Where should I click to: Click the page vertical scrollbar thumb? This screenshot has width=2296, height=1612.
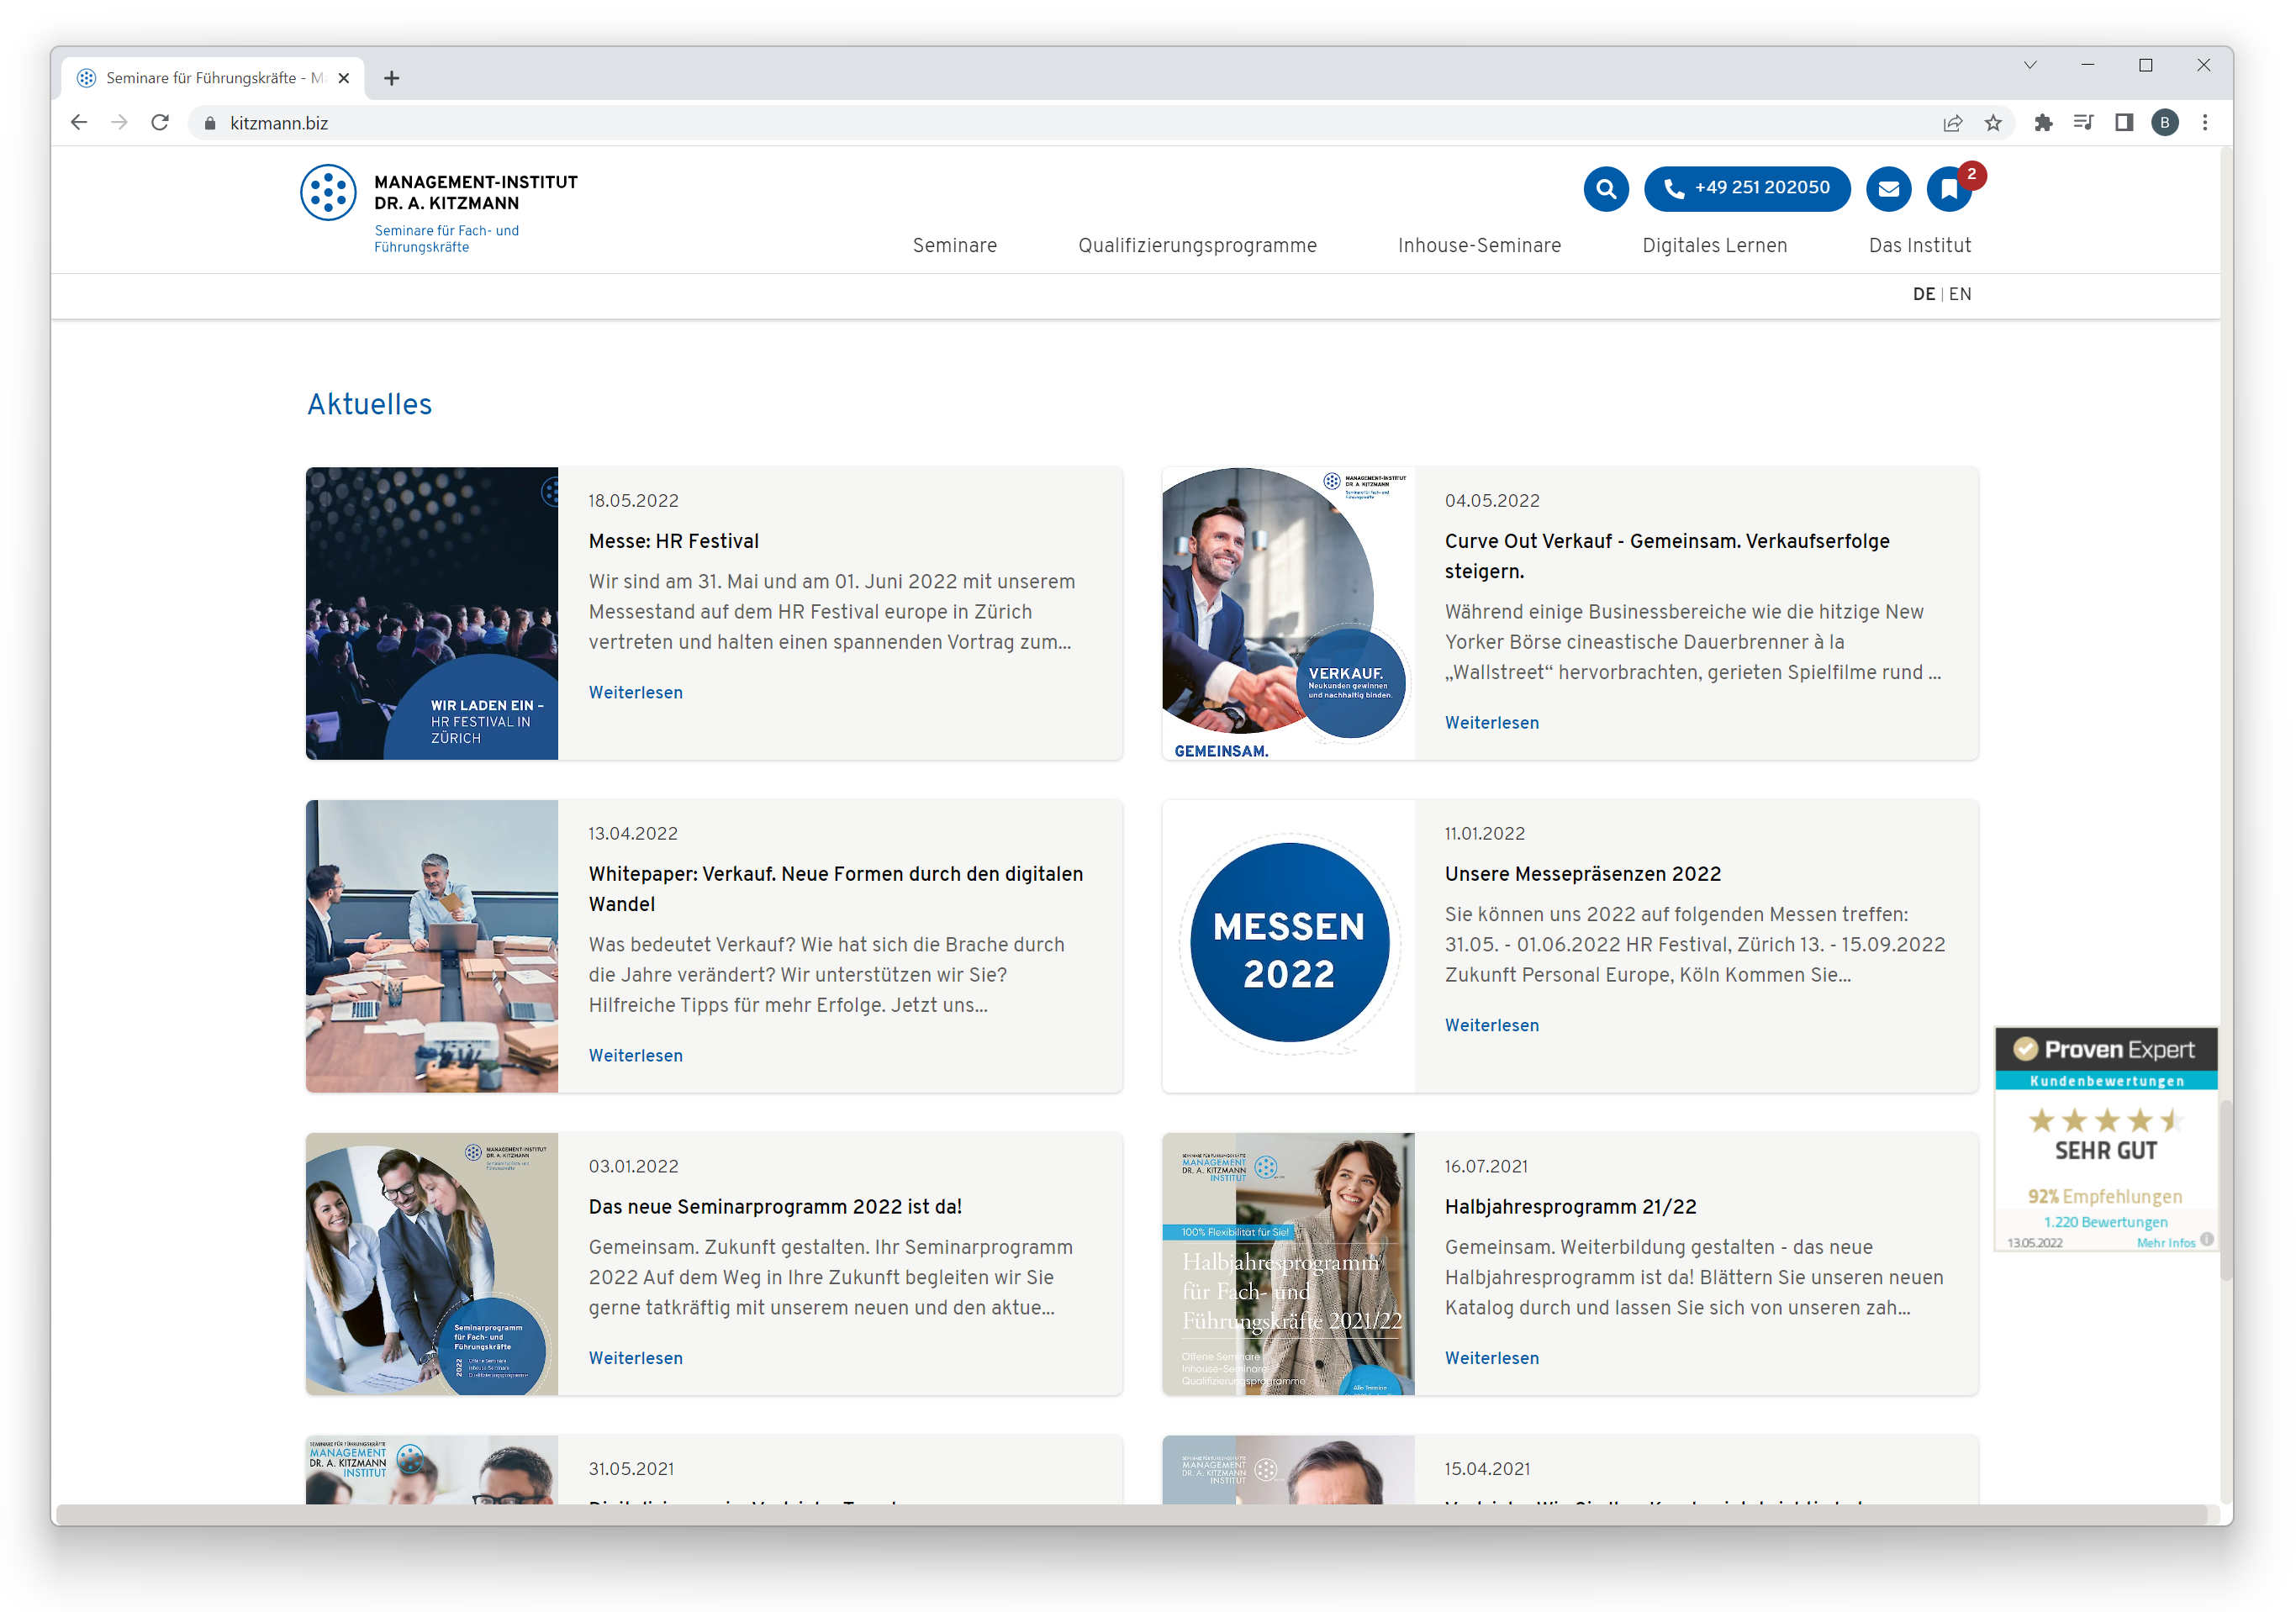tap(2226, 1190)
